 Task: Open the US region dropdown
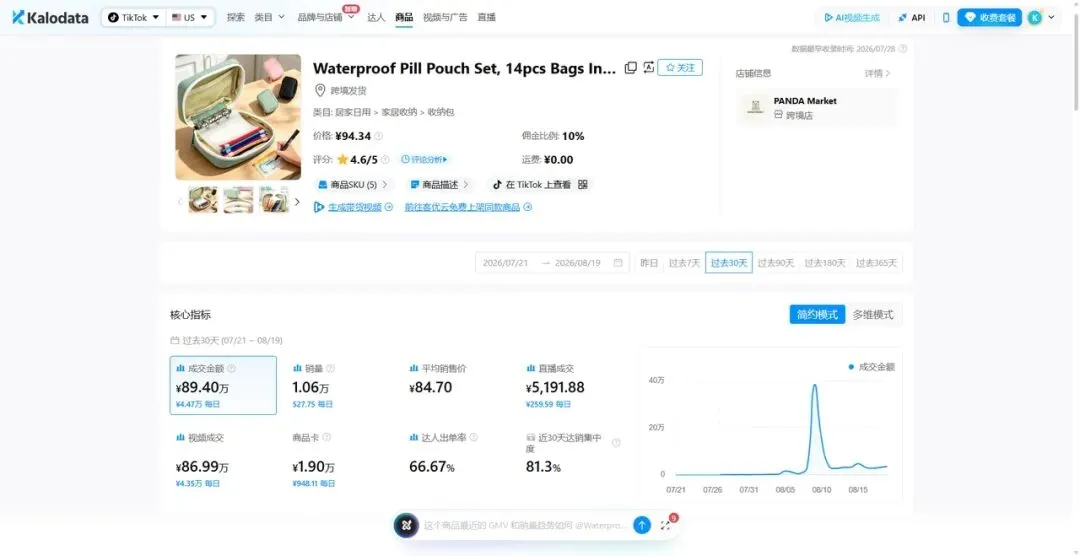tap(189, 18)
